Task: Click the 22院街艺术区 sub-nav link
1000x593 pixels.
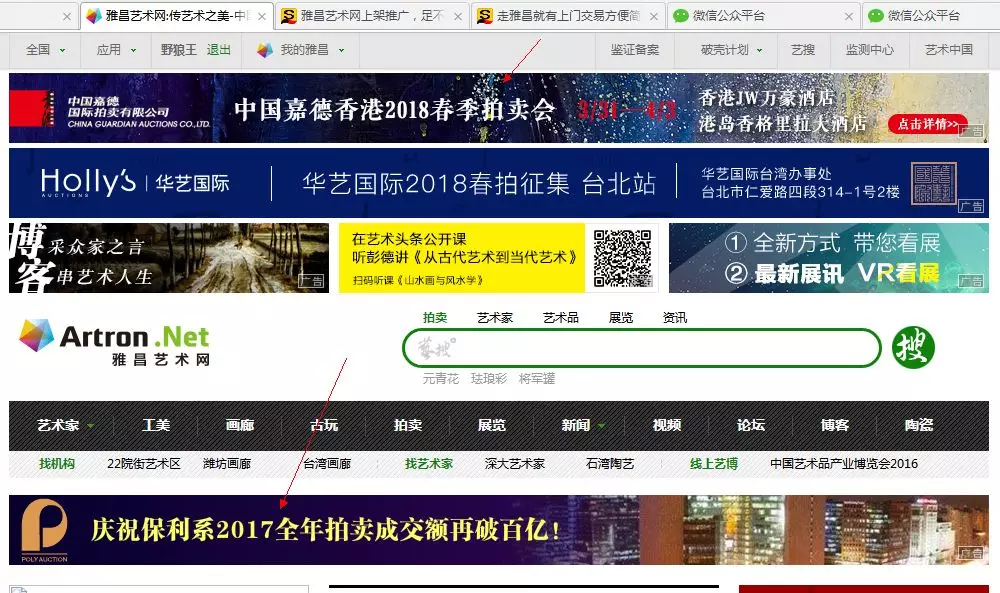Action: [x=144, y=464]
